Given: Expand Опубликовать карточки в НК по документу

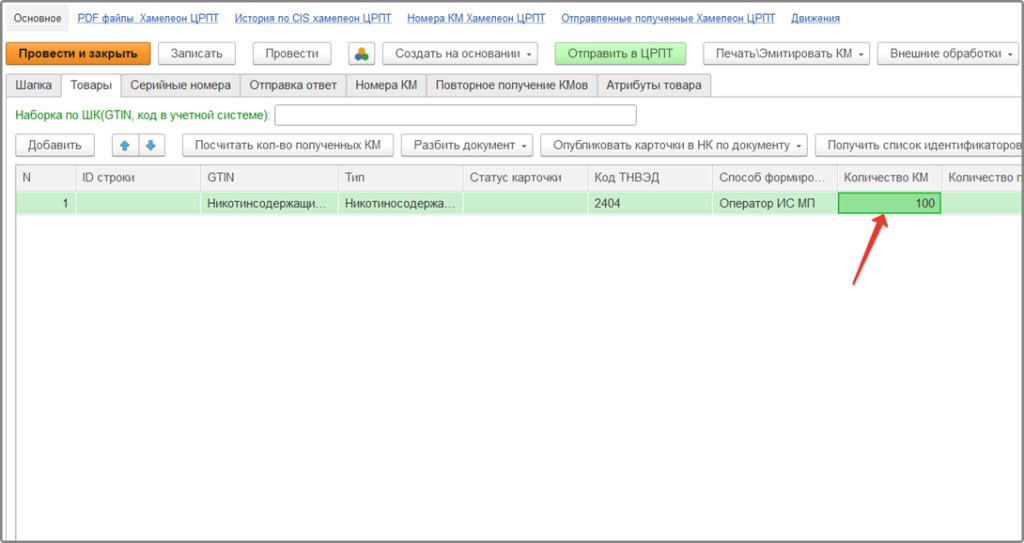Looking at the screenshot, I should tap(674, 145).
